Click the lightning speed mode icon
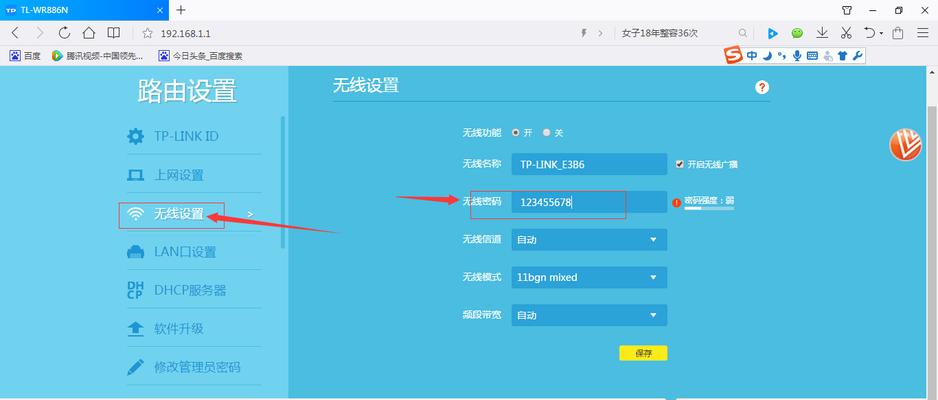Image resolution: width=938 pixels, height=400 pixels. [x=584, y=33]
